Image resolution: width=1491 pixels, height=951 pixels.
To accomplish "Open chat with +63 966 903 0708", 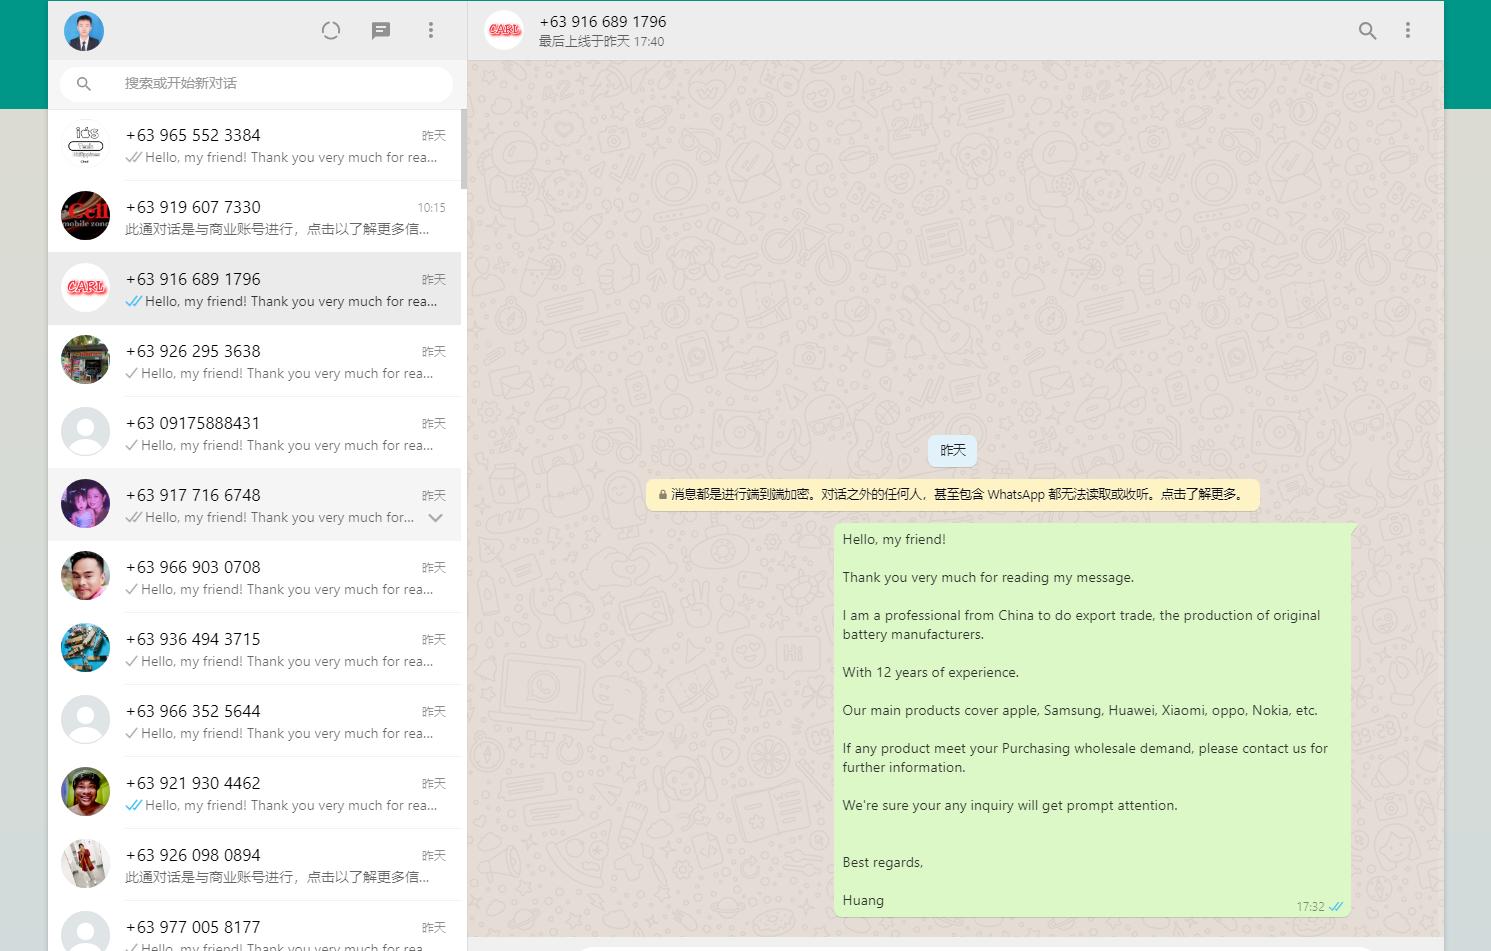I will pos(255,577).
